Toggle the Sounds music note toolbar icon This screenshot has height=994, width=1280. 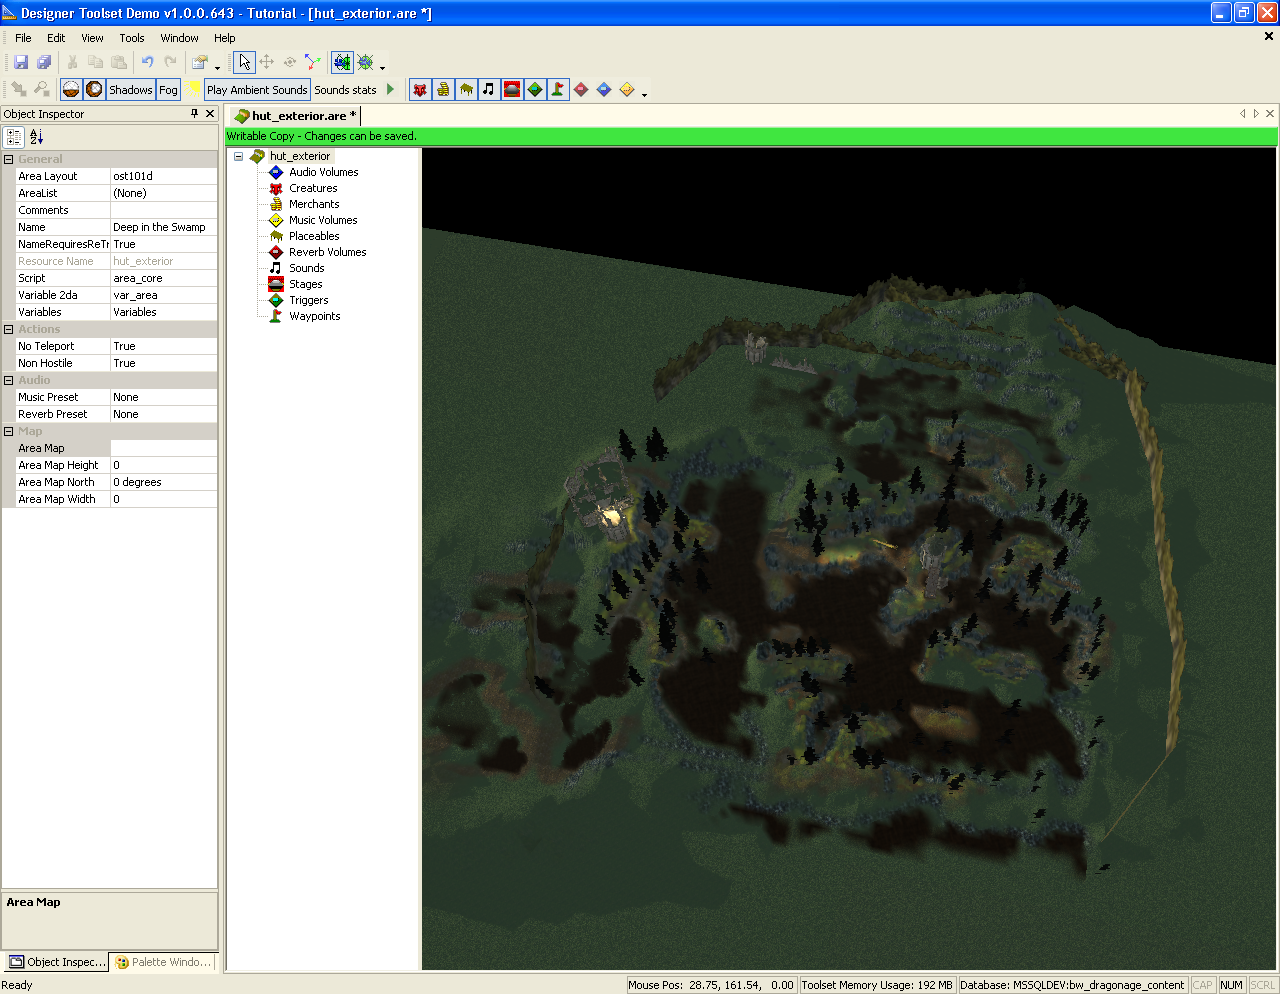[489, 90]
